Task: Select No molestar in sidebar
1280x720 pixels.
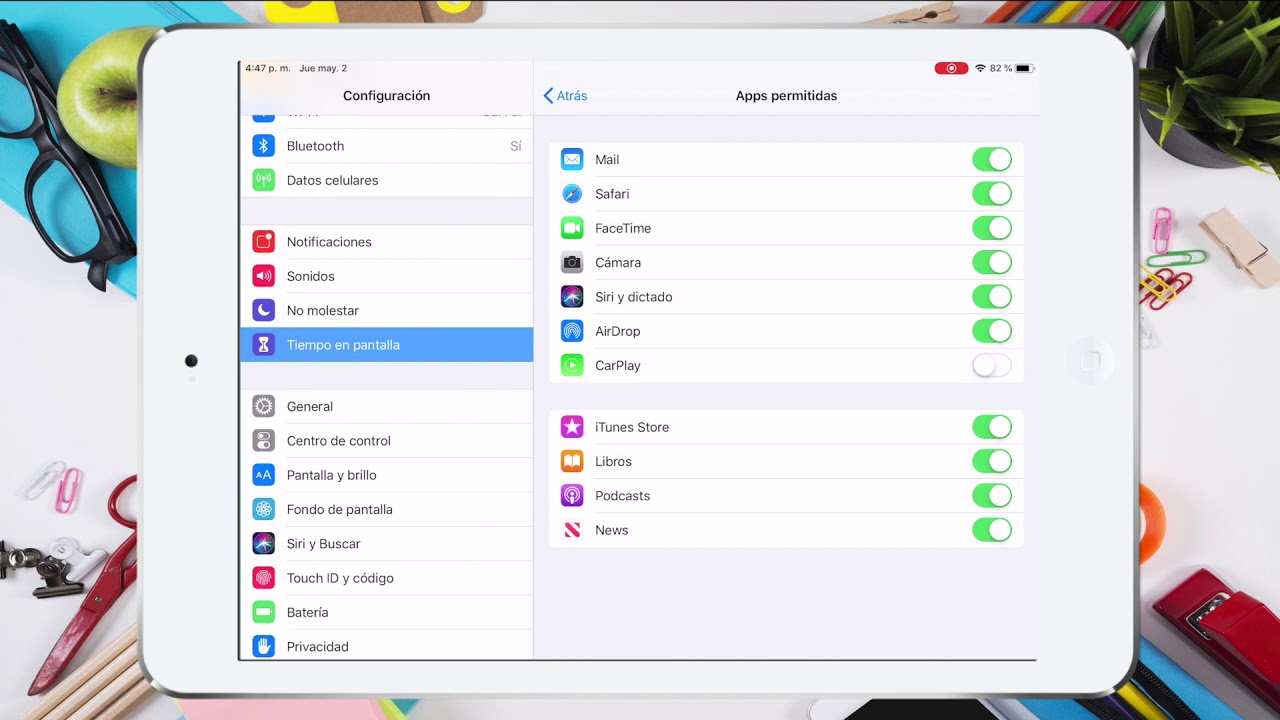Action: 387,310
